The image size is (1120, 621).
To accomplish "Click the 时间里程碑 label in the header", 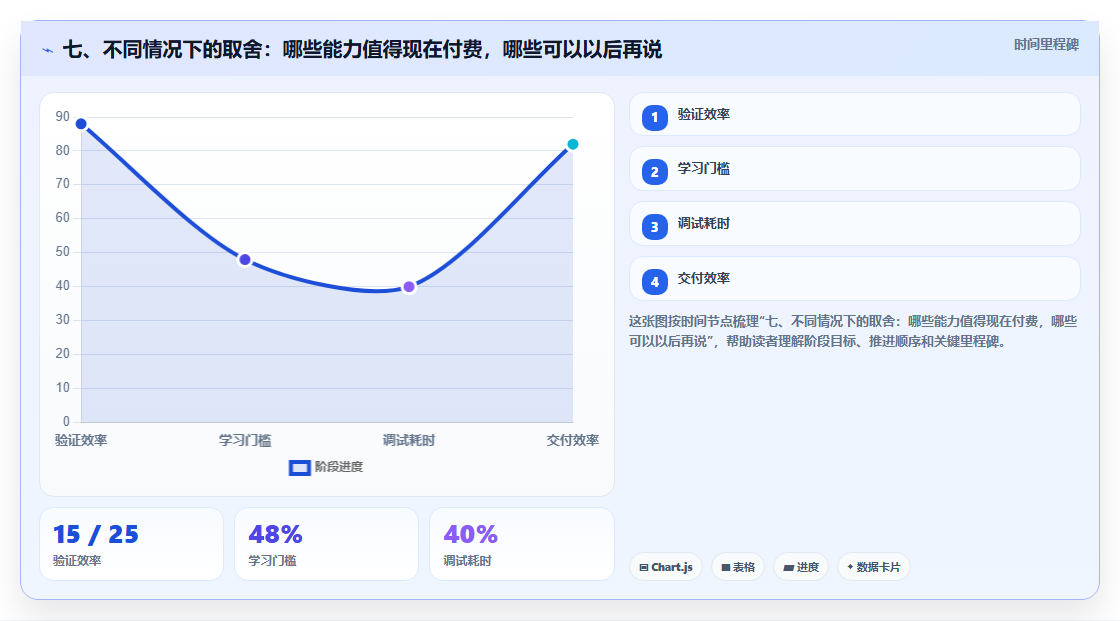I will (1046, 45).
